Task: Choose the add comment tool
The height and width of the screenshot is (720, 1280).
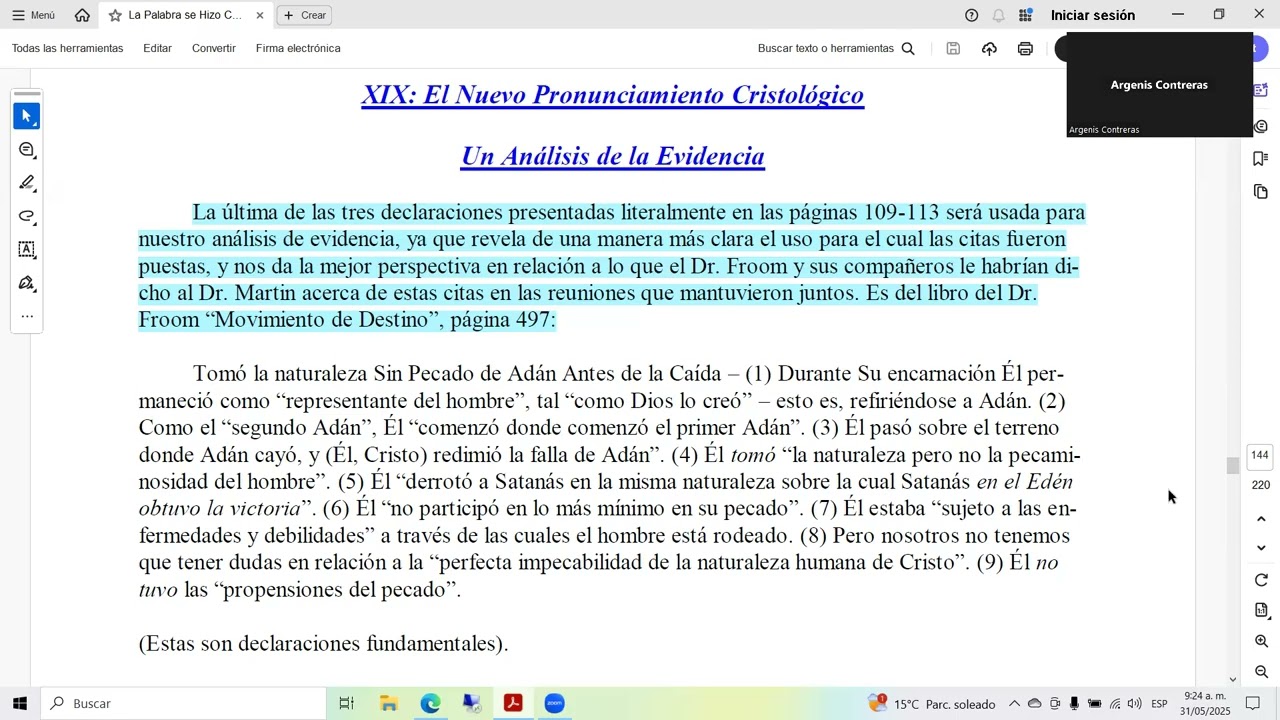Action: click(x=27, y=150)
